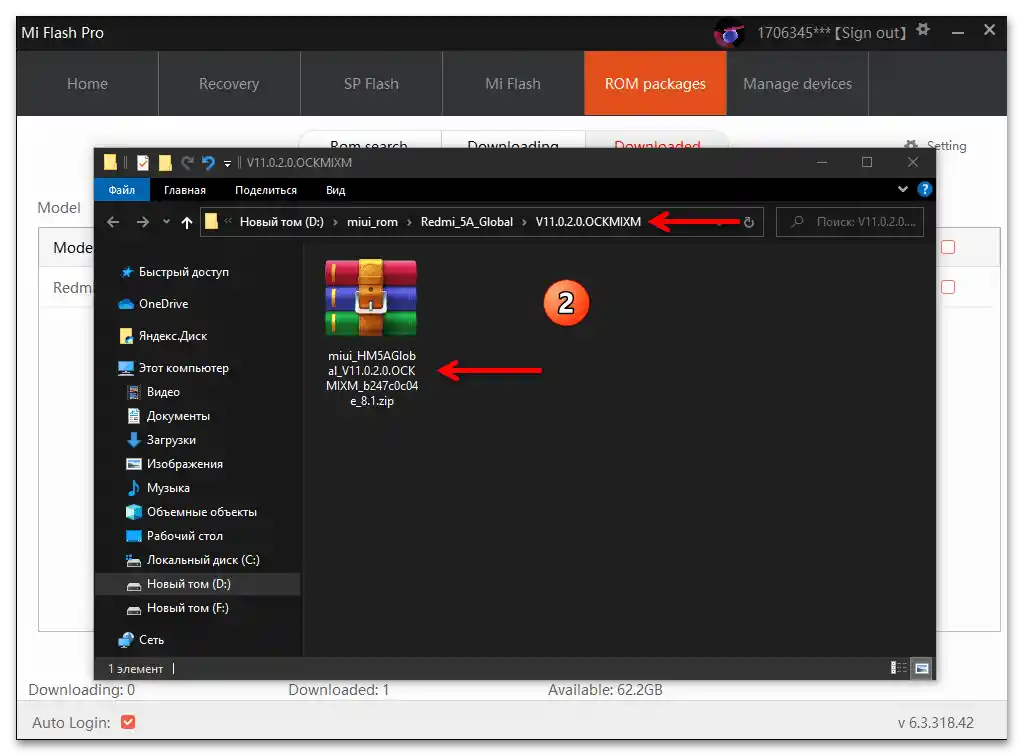Open Mi Flash Pro settings gear
Image resolution: width=1023 pixels, height=756 pixels.
pyautogui.click(x=923, y=30)
